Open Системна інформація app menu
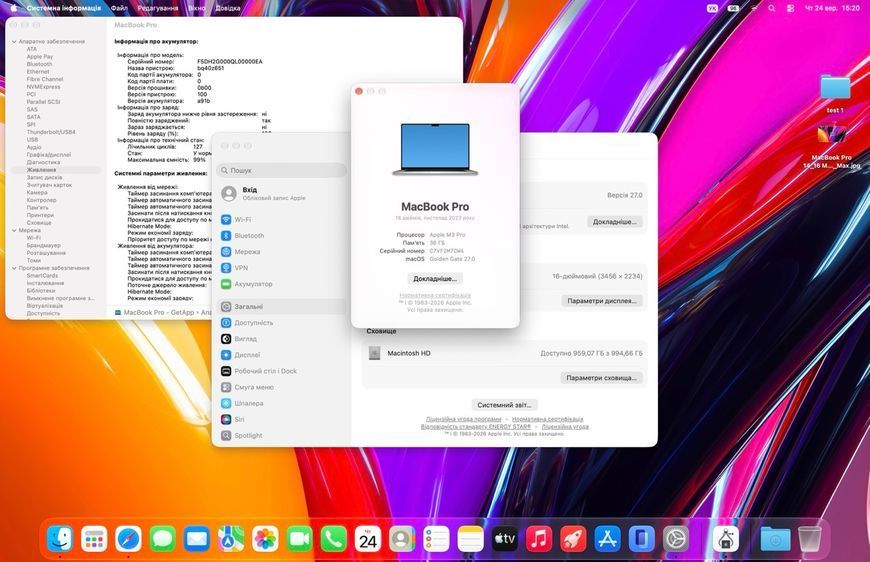Image resolution: width=870 pixels, height=562 pixels. coord(64,8)
